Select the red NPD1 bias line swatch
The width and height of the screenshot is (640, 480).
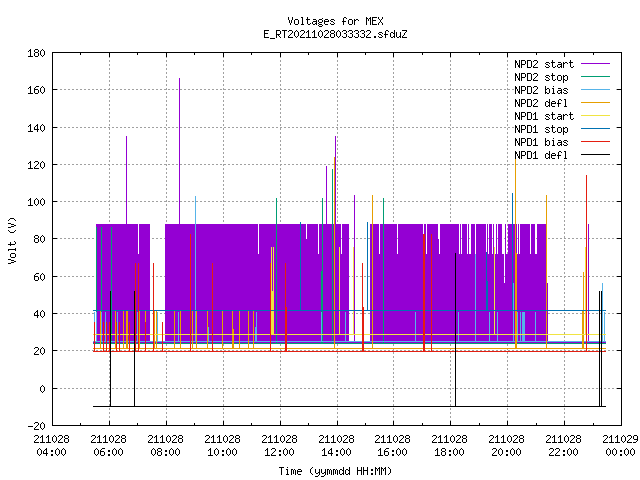595,142
